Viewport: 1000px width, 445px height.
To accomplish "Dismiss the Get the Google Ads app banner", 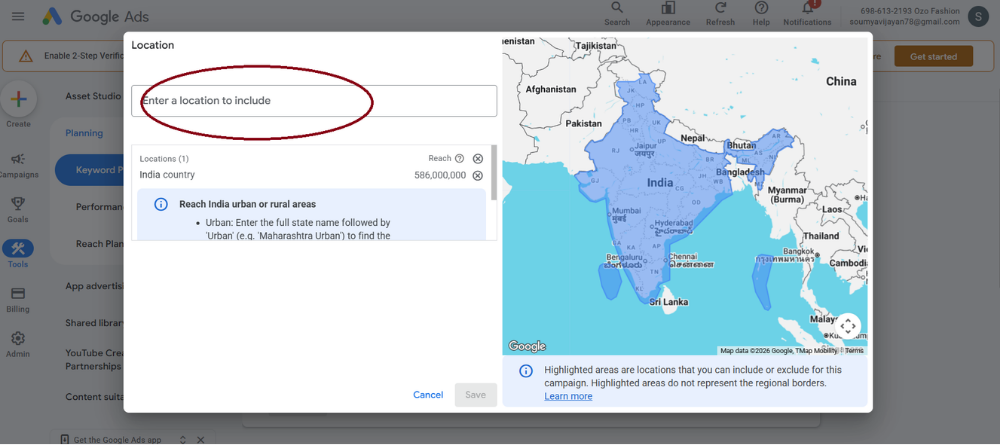I will click(x=200, y=440).
